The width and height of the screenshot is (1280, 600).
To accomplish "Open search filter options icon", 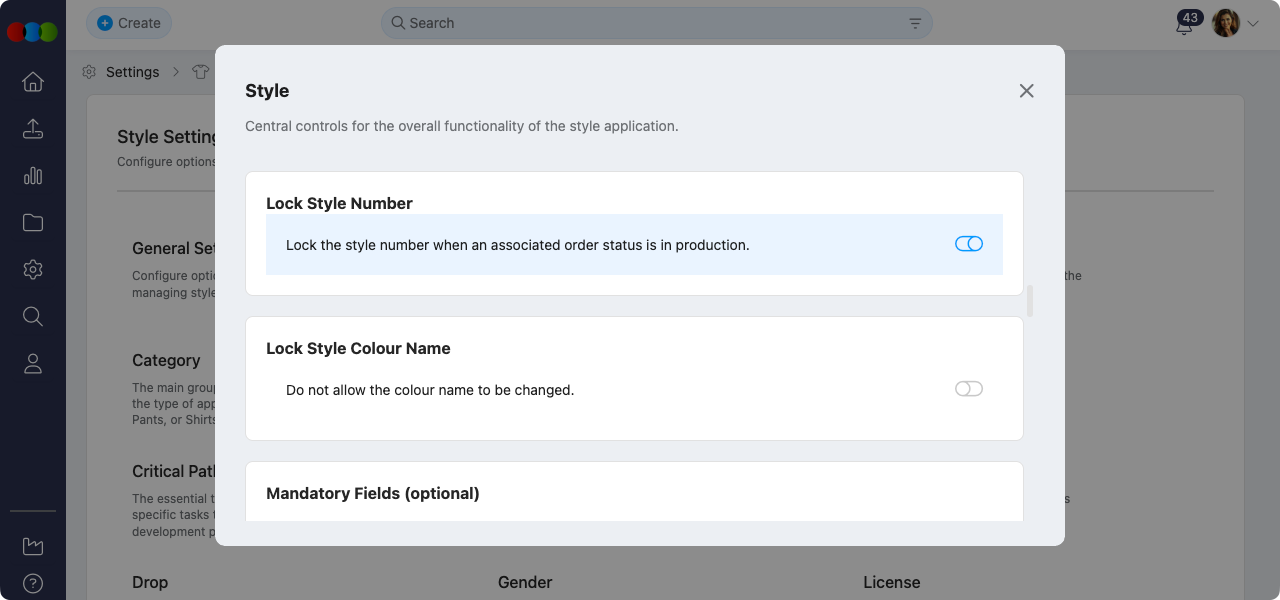I will [x=915, y=23].
